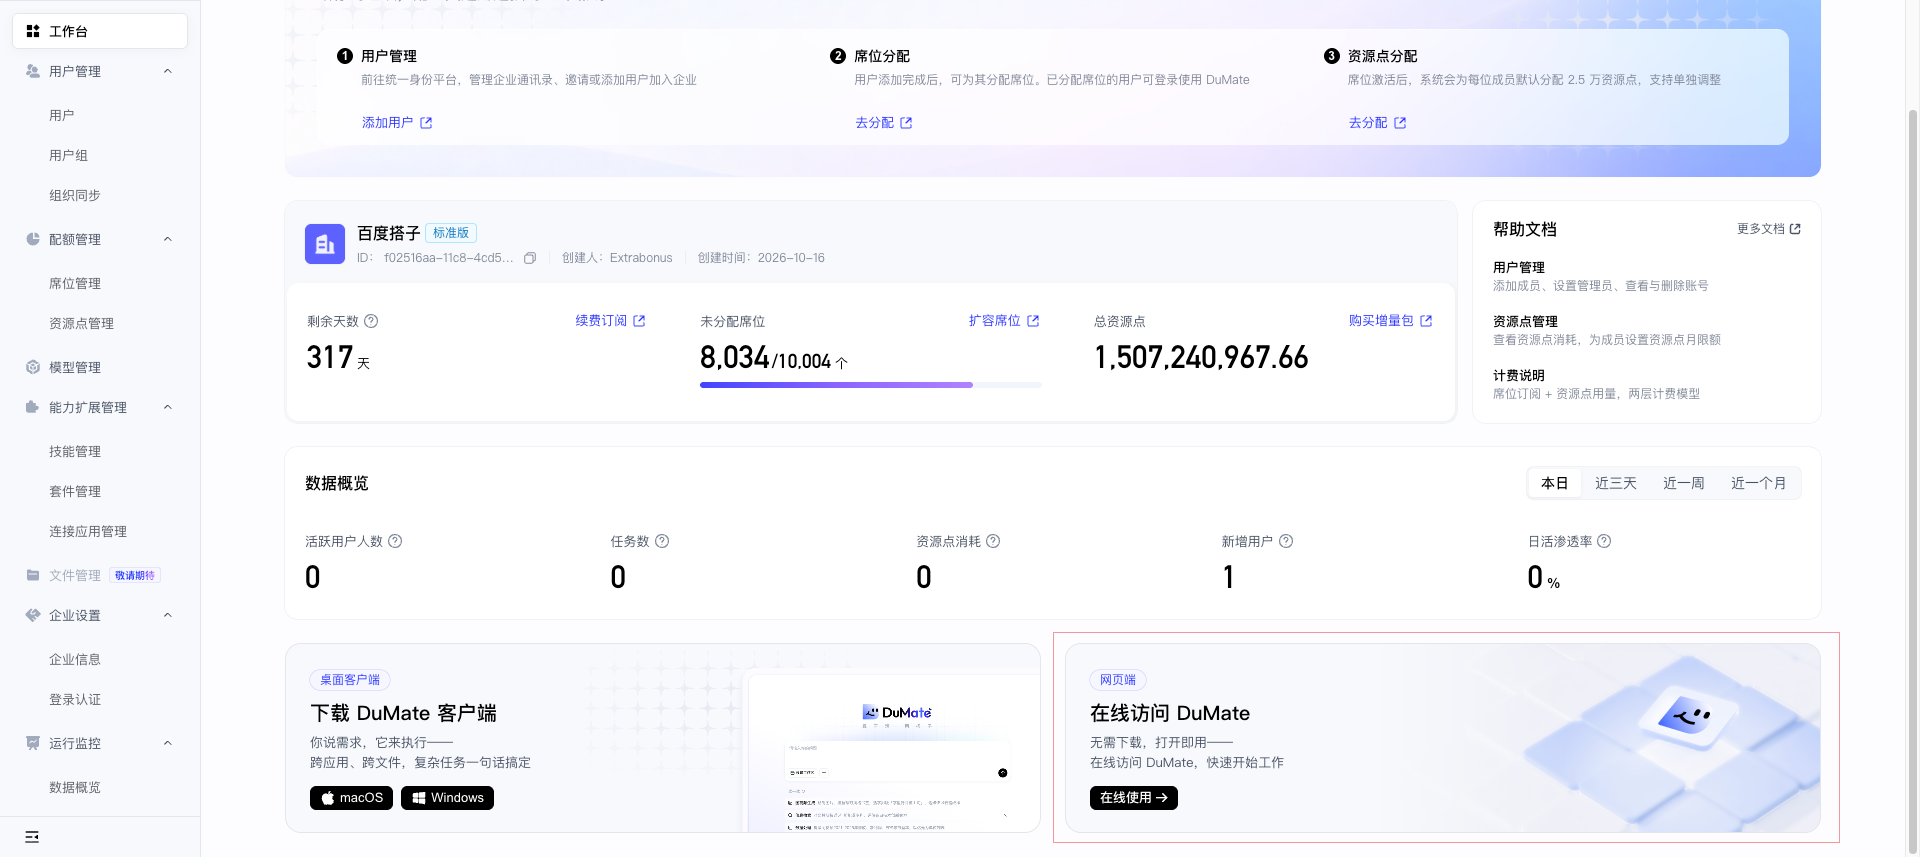Image resolution: width=1920 pixels, height=857 pixels.
Task: Show the 活跃用户人数 help tooltip icon
Action: tap(395, 541)
